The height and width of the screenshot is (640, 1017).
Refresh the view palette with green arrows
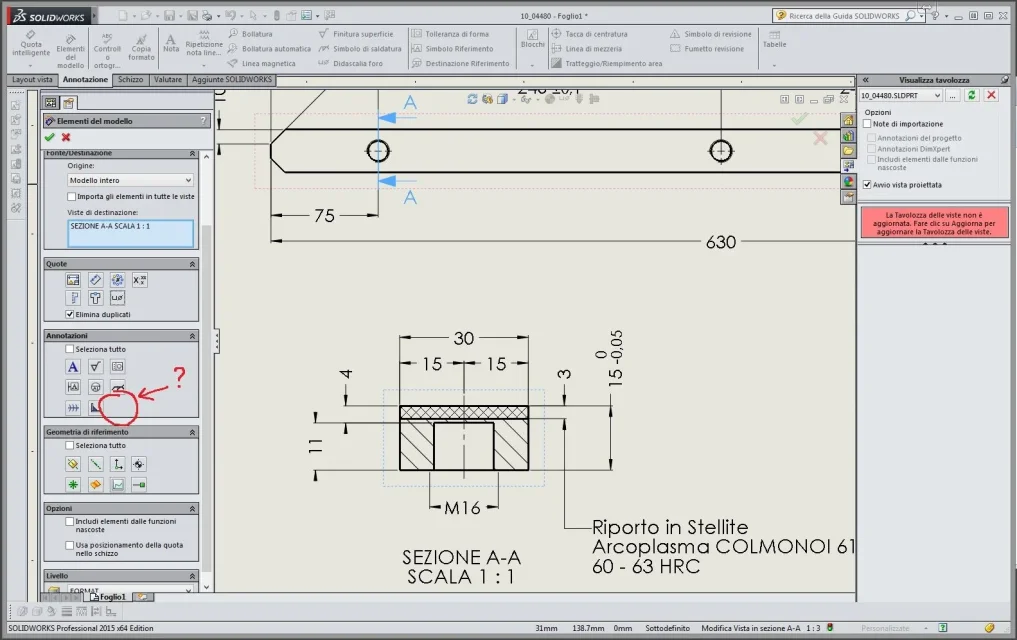coord(971,95)
